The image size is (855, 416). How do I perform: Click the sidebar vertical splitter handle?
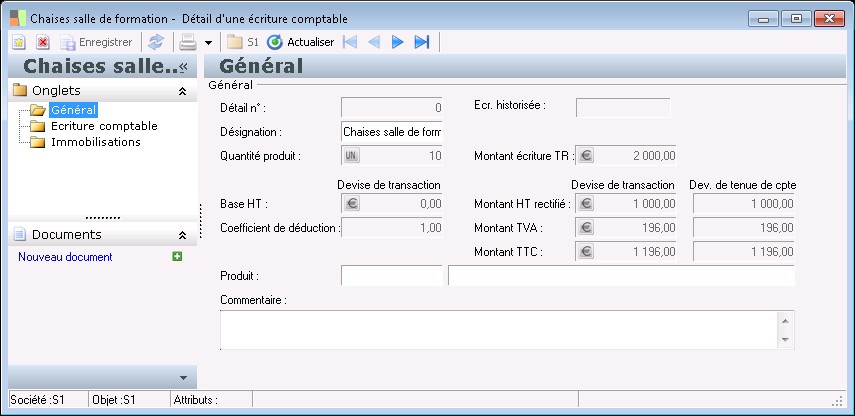(x=201, y=221)
